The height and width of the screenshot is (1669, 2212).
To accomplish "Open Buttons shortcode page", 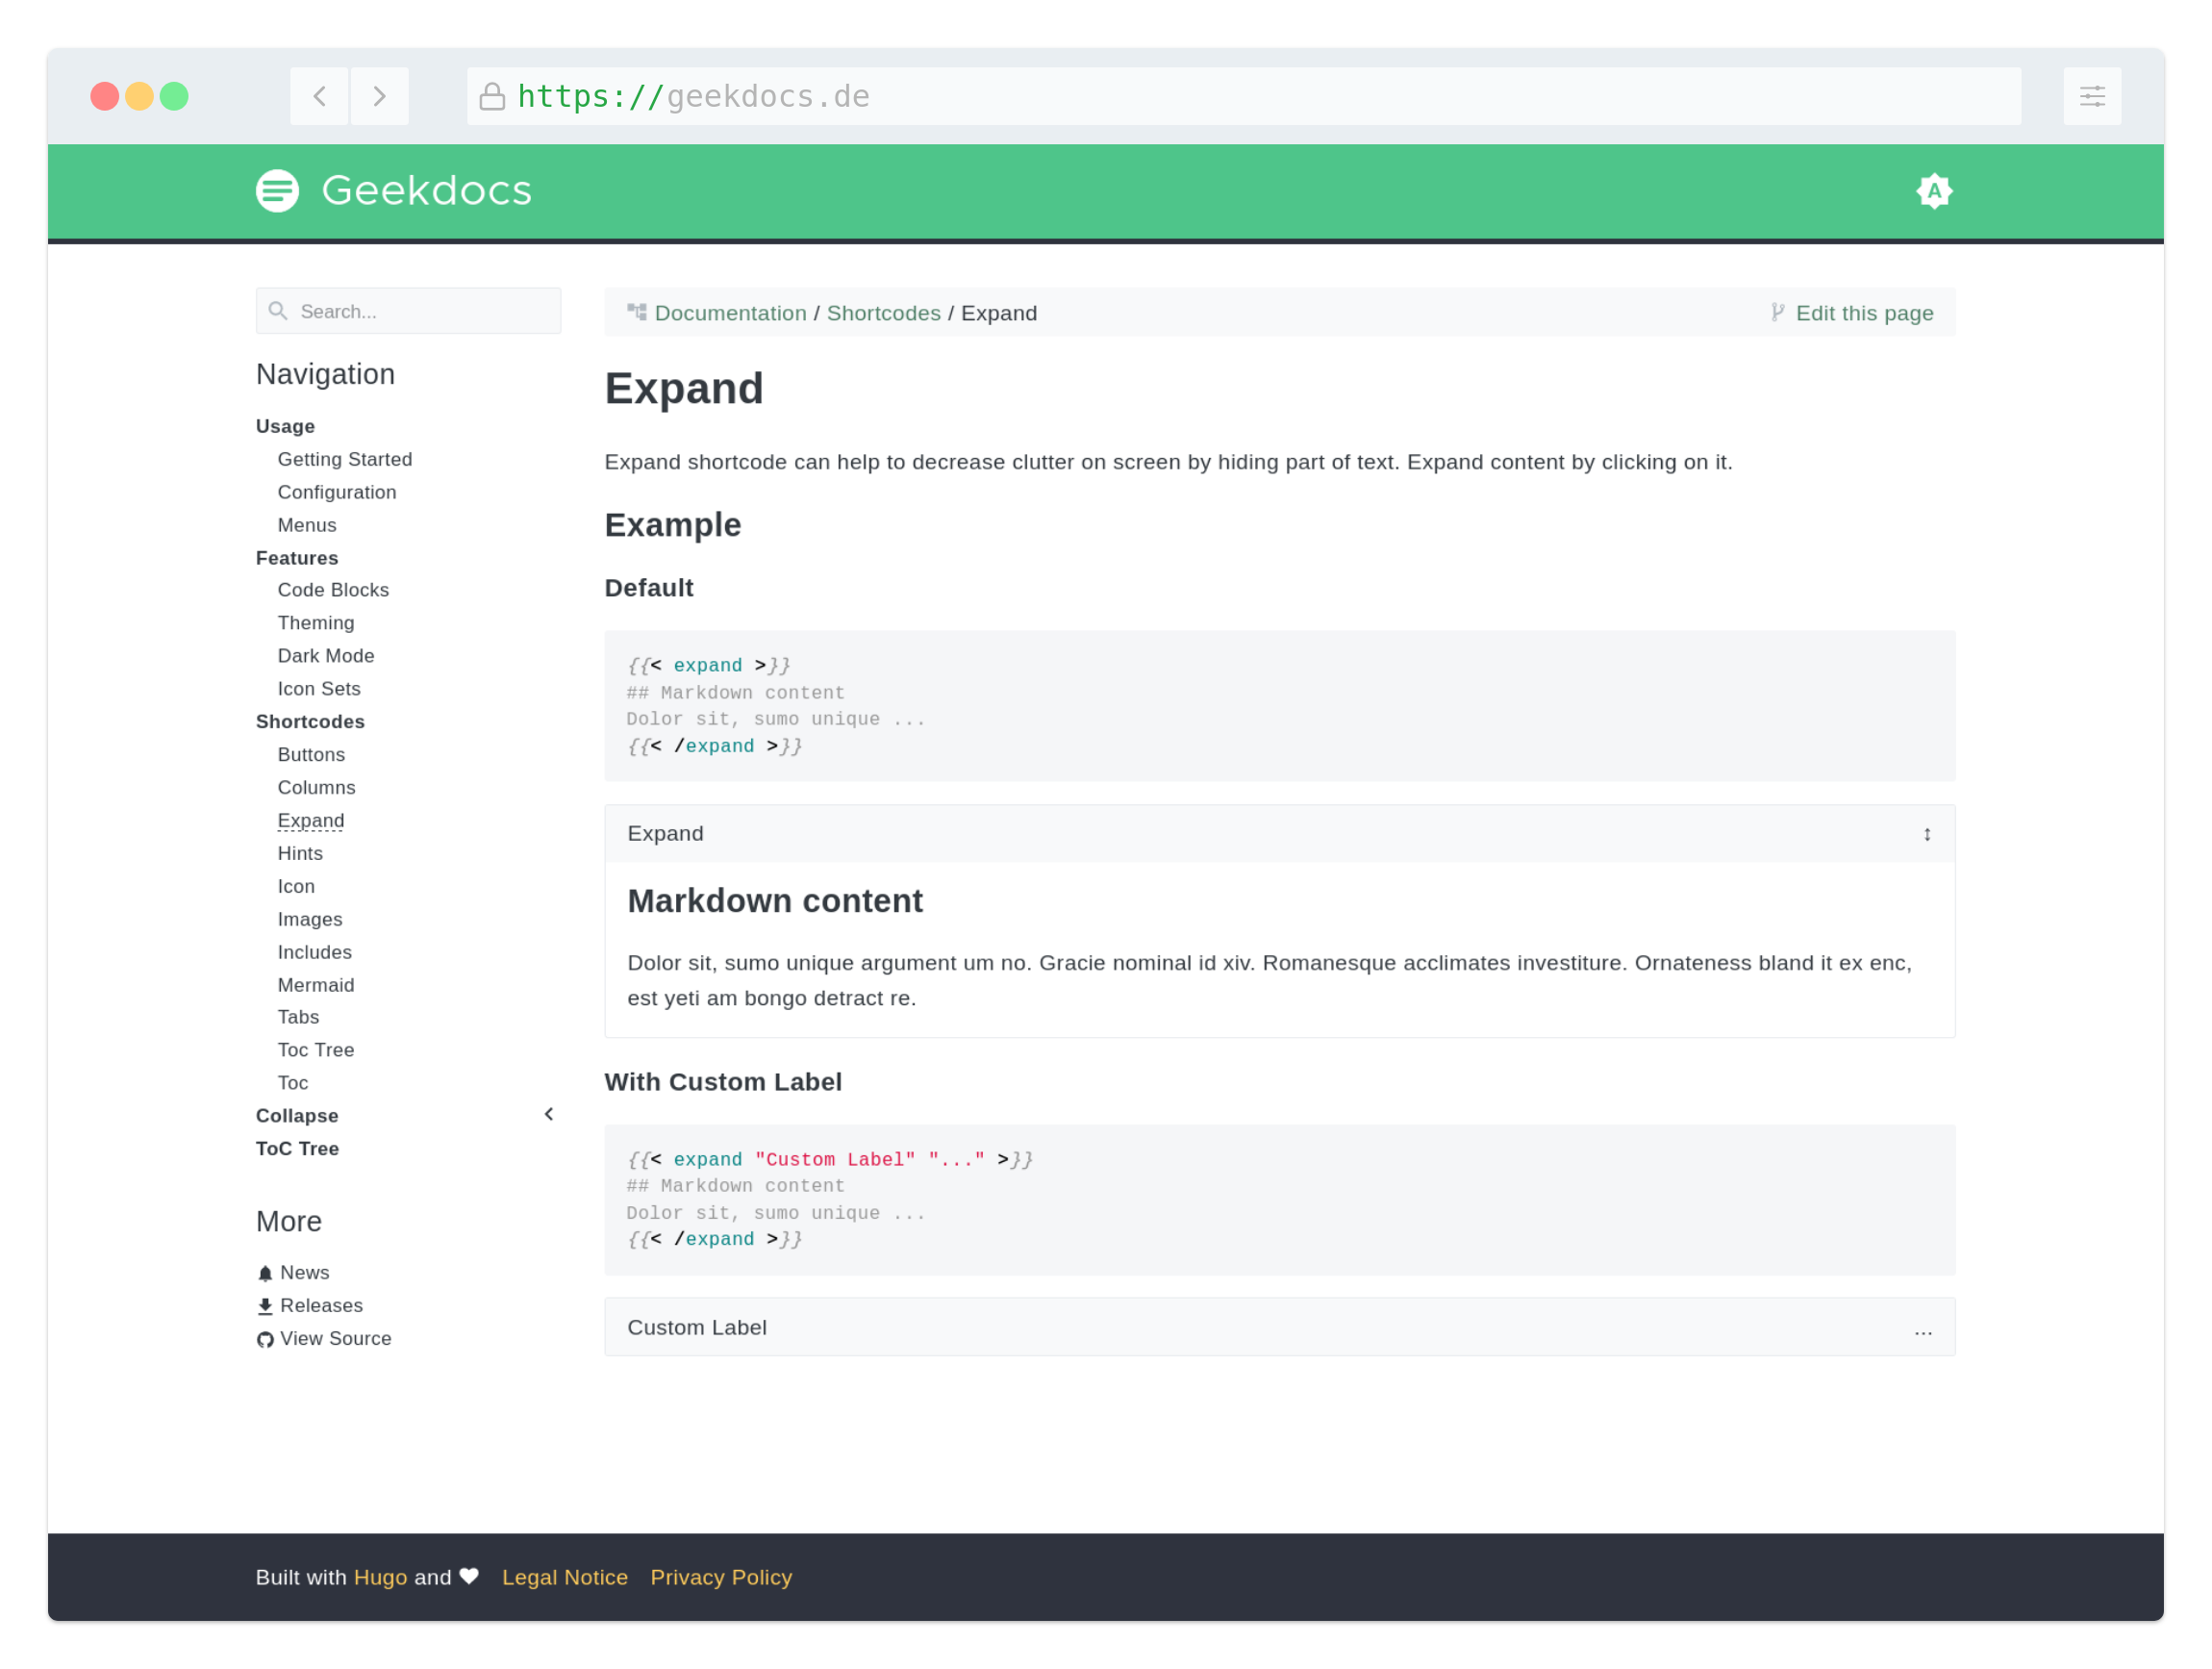I will coord(311,755).
